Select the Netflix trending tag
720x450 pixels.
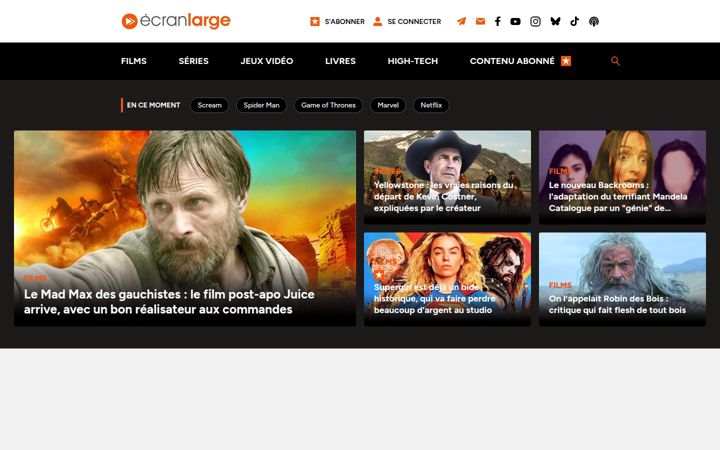coord(431,105)
